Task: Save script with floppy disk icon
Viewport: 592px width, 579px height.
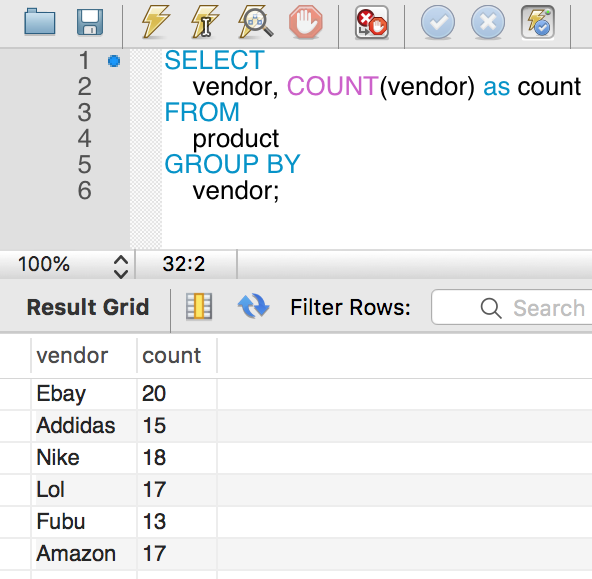Action: 90,22
